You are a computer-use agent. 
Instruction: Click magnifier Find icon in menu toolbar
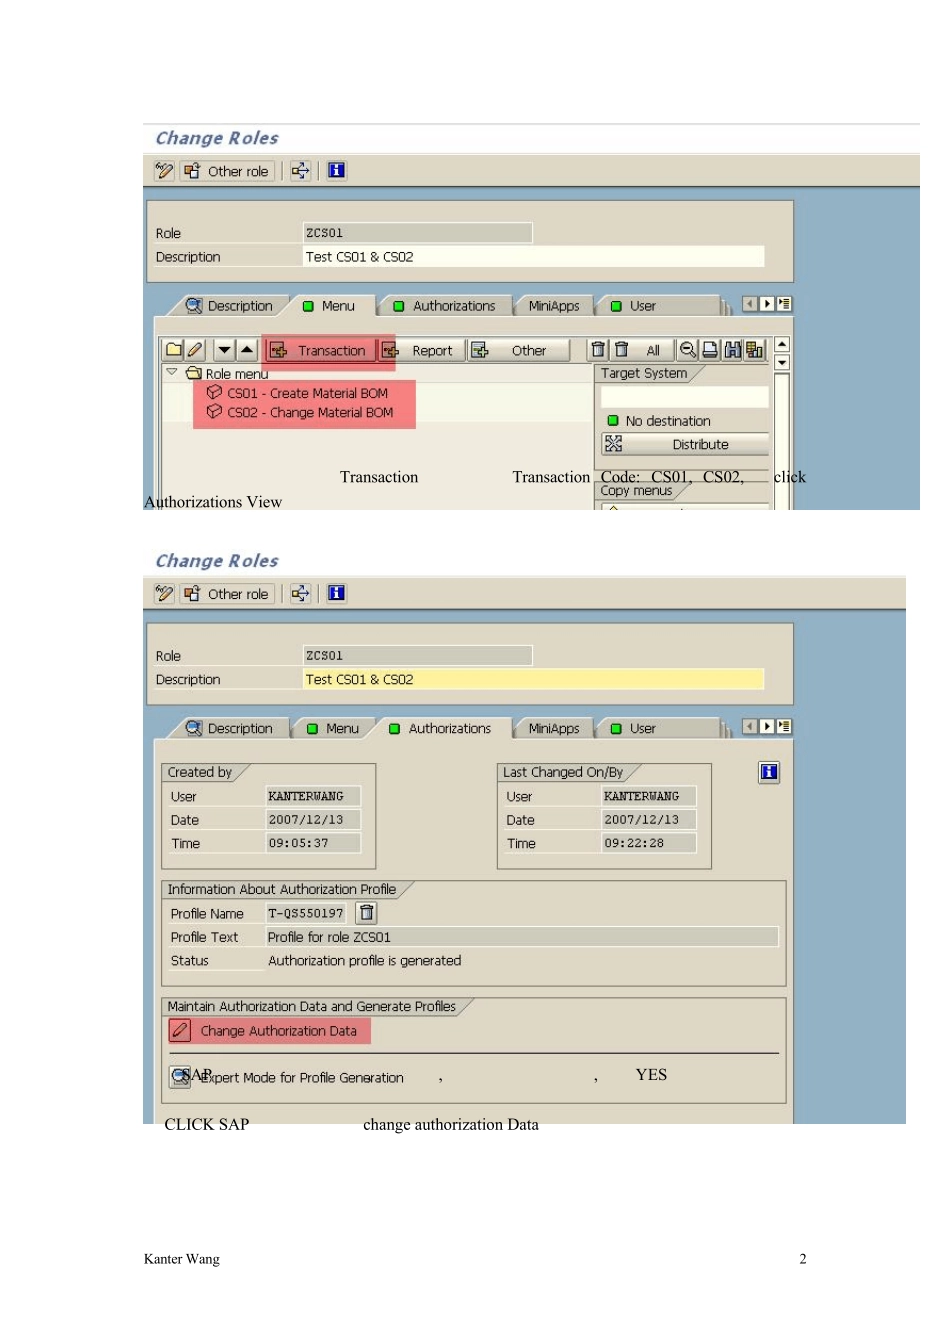688,350
